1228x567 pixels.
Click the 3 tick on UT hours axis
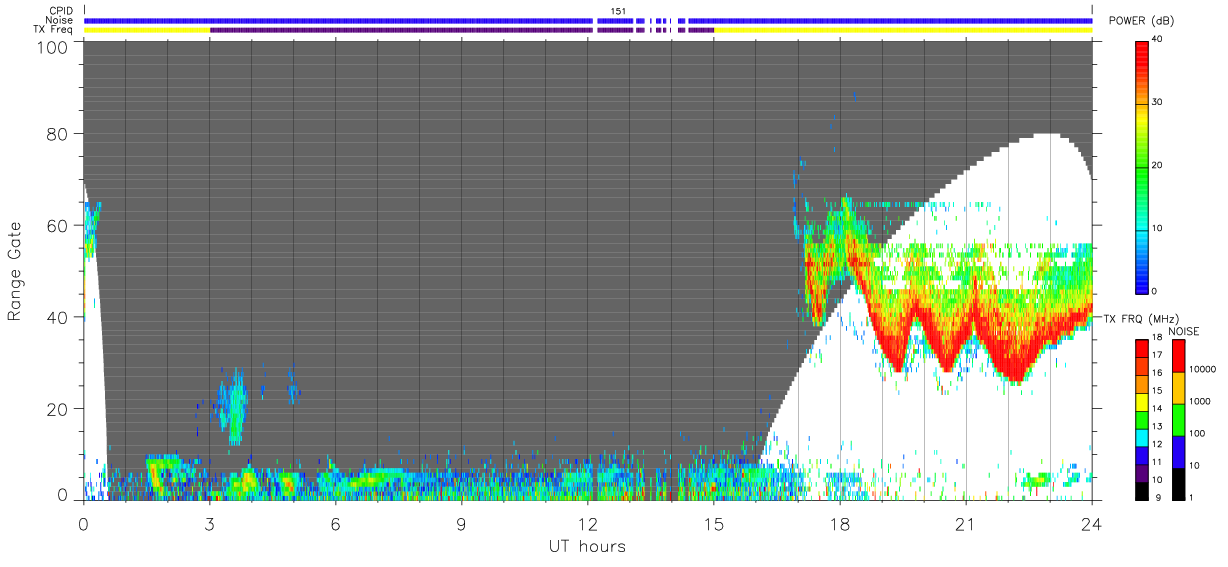click(x=209, y=523)
